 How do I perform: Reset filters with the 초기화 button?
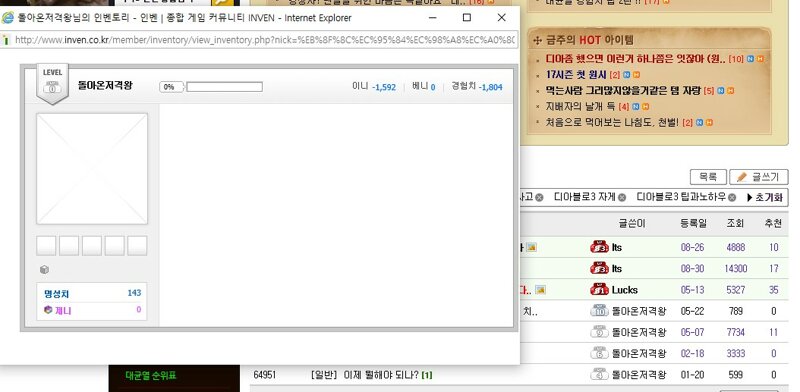point(765,198)
